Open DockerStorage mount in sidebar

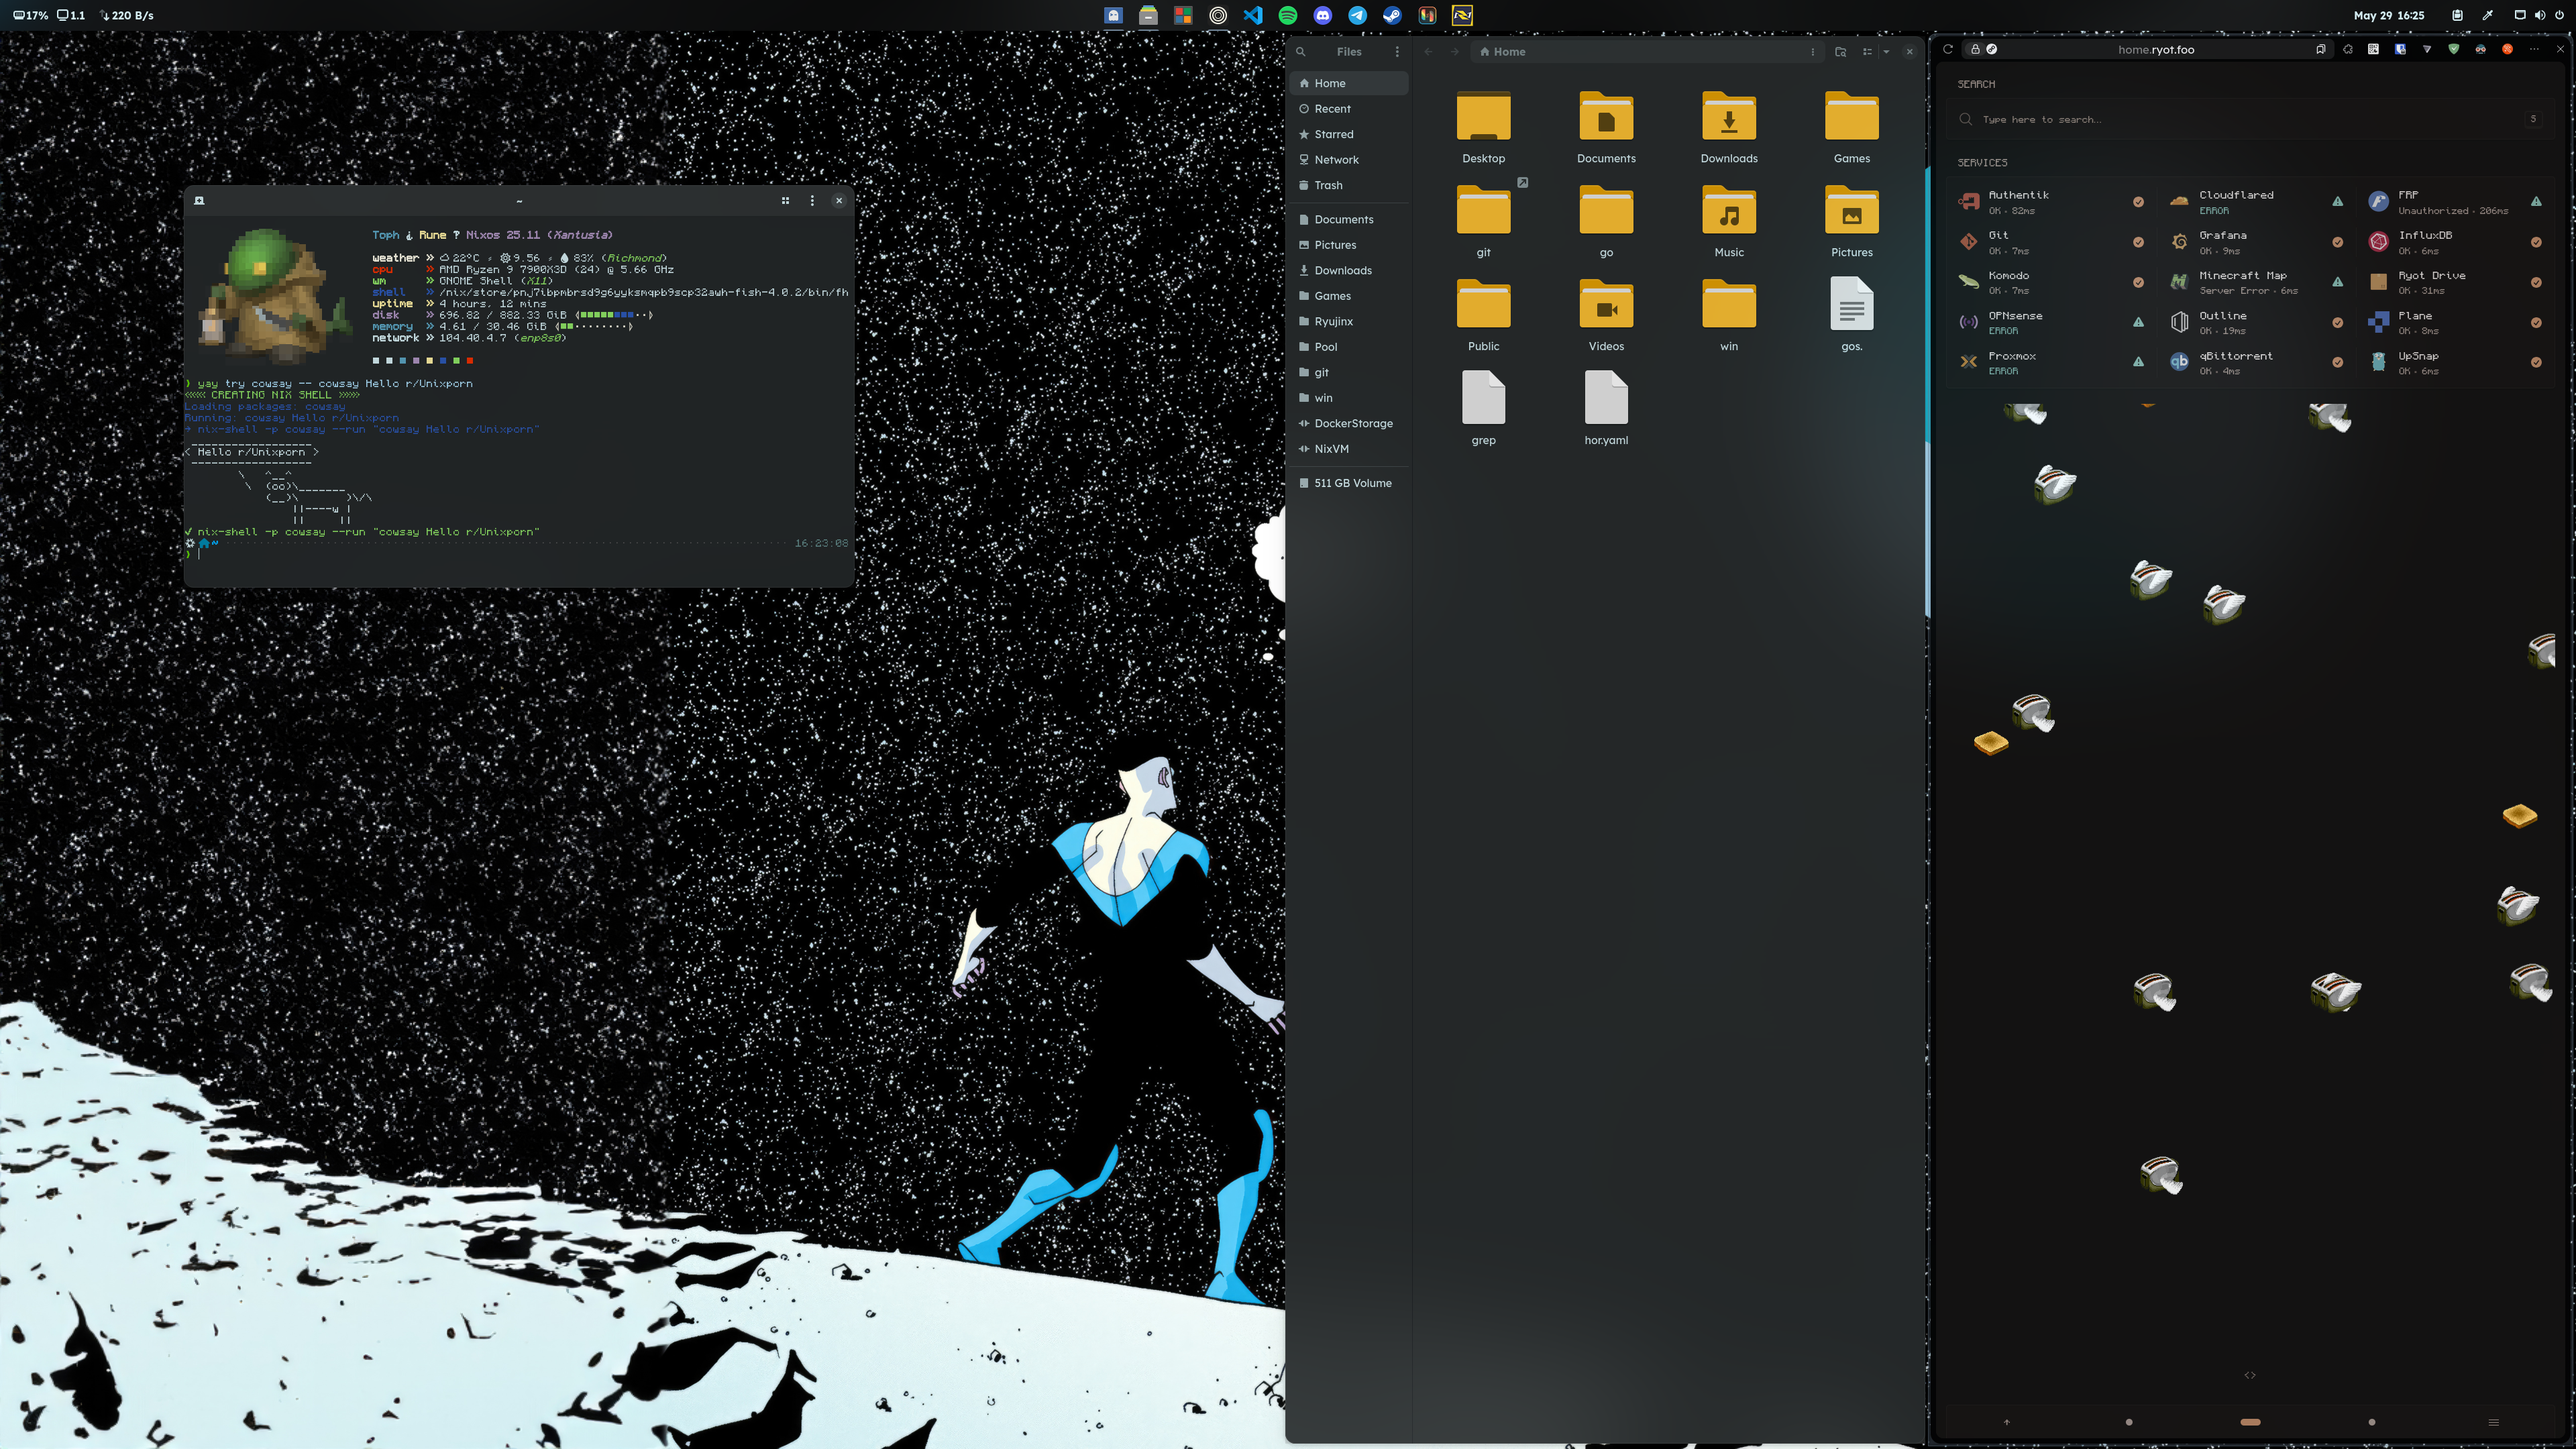click(1349, 423)
